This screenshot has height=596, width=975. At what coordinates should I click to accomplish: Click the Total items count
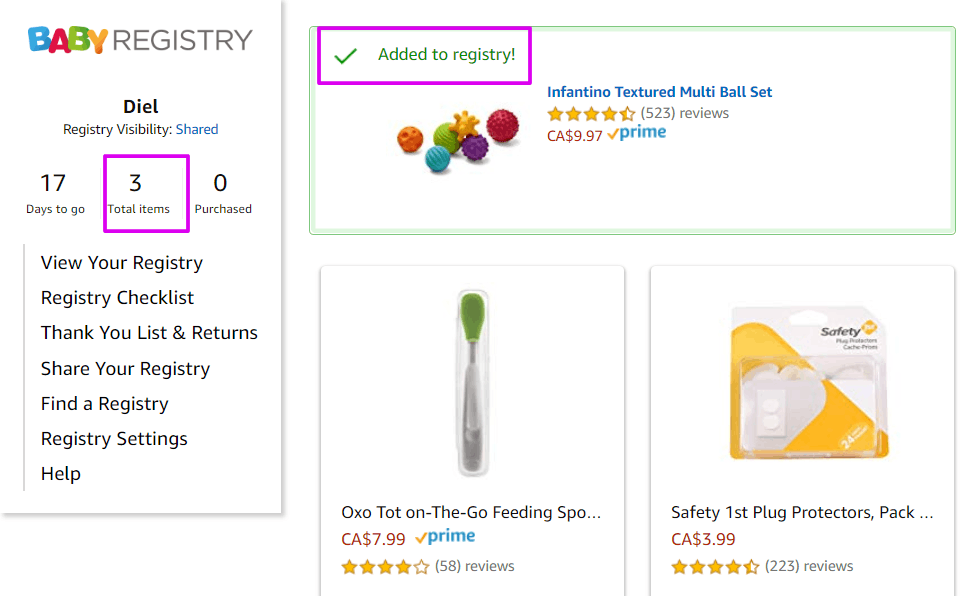point(136,184)
